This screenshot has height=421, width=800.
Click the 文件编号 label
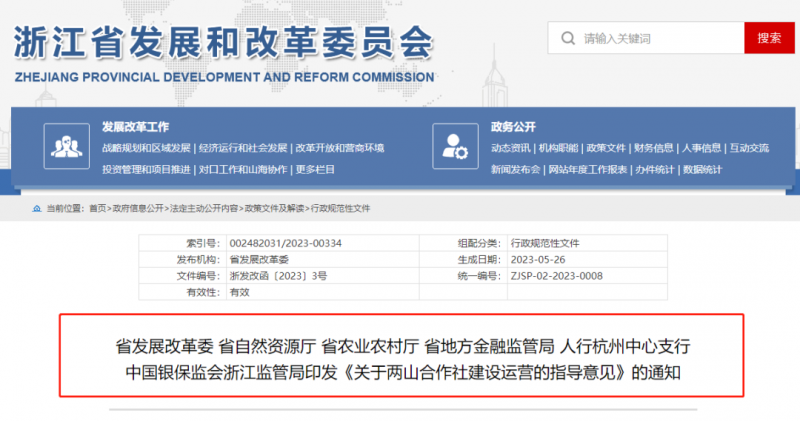pos(198,276)
